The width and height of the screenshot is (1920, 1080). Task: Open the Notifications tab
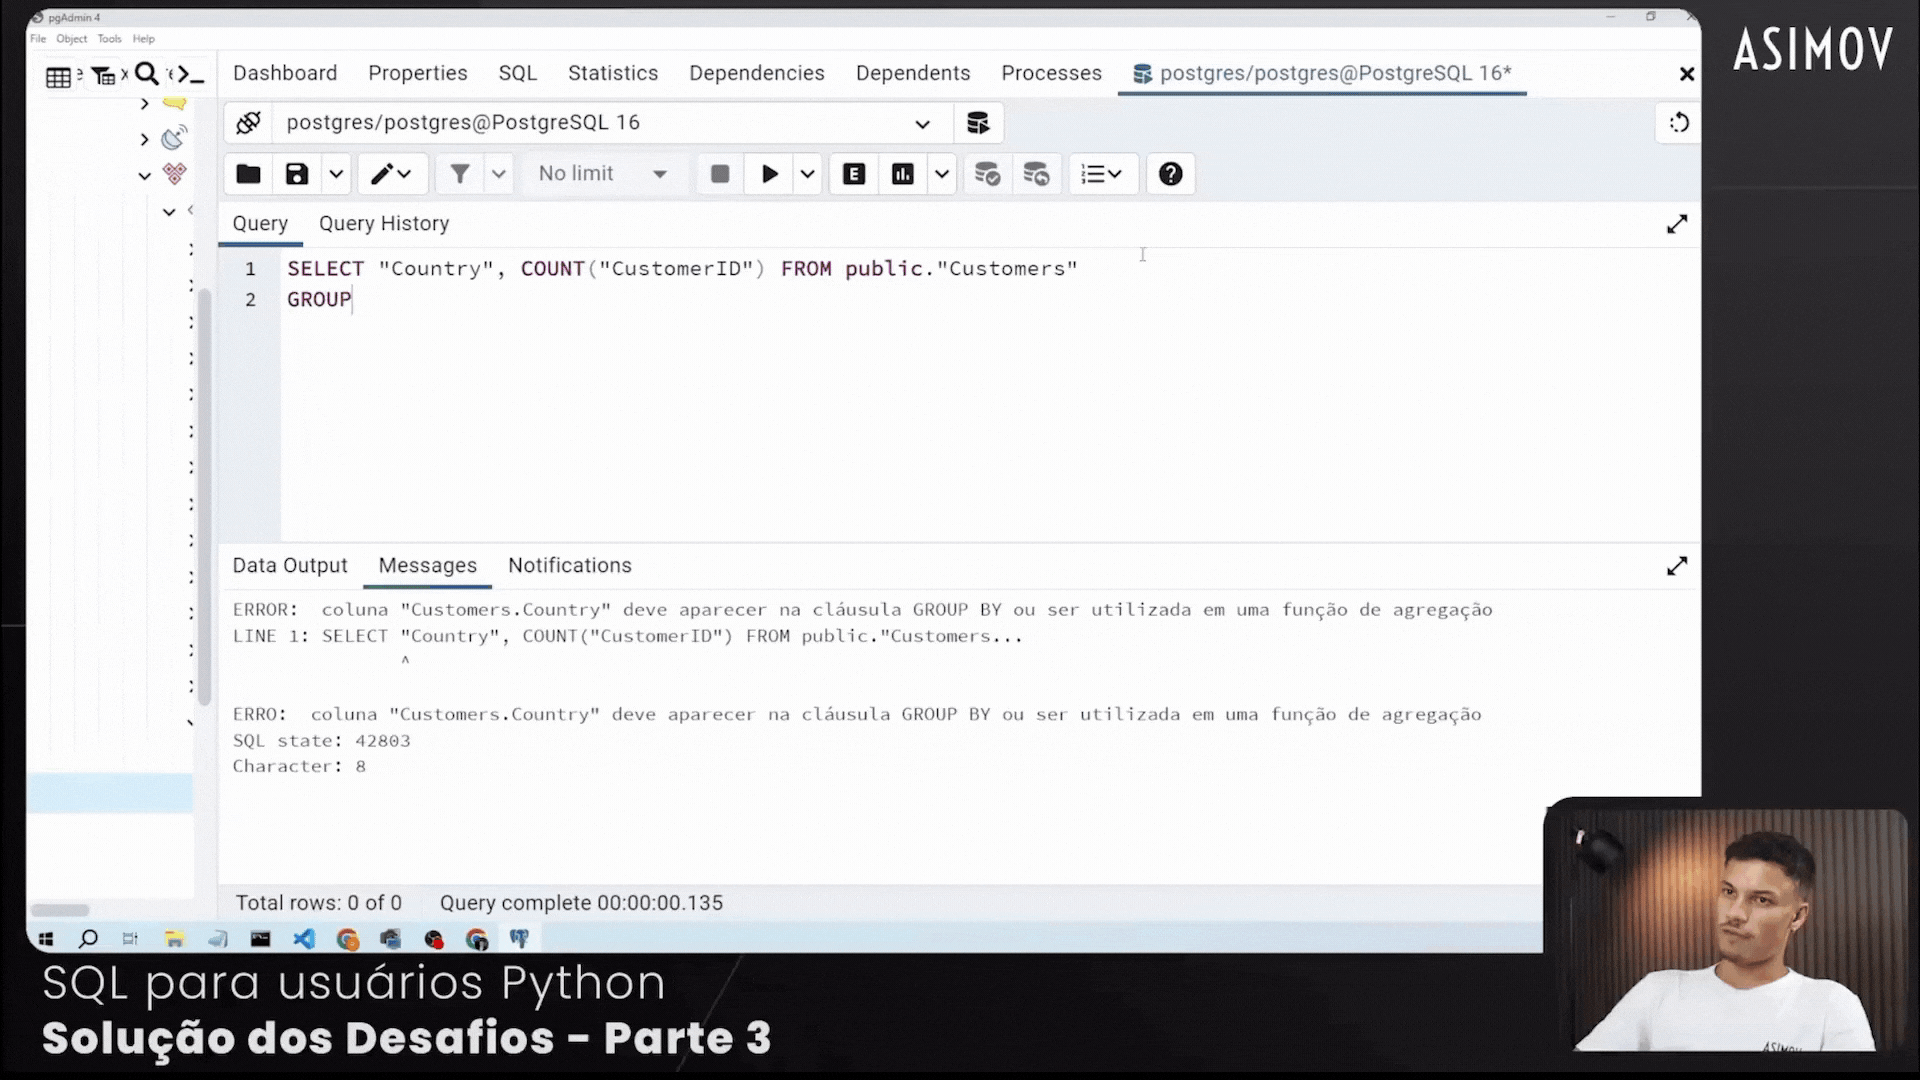tap(570, 566)
